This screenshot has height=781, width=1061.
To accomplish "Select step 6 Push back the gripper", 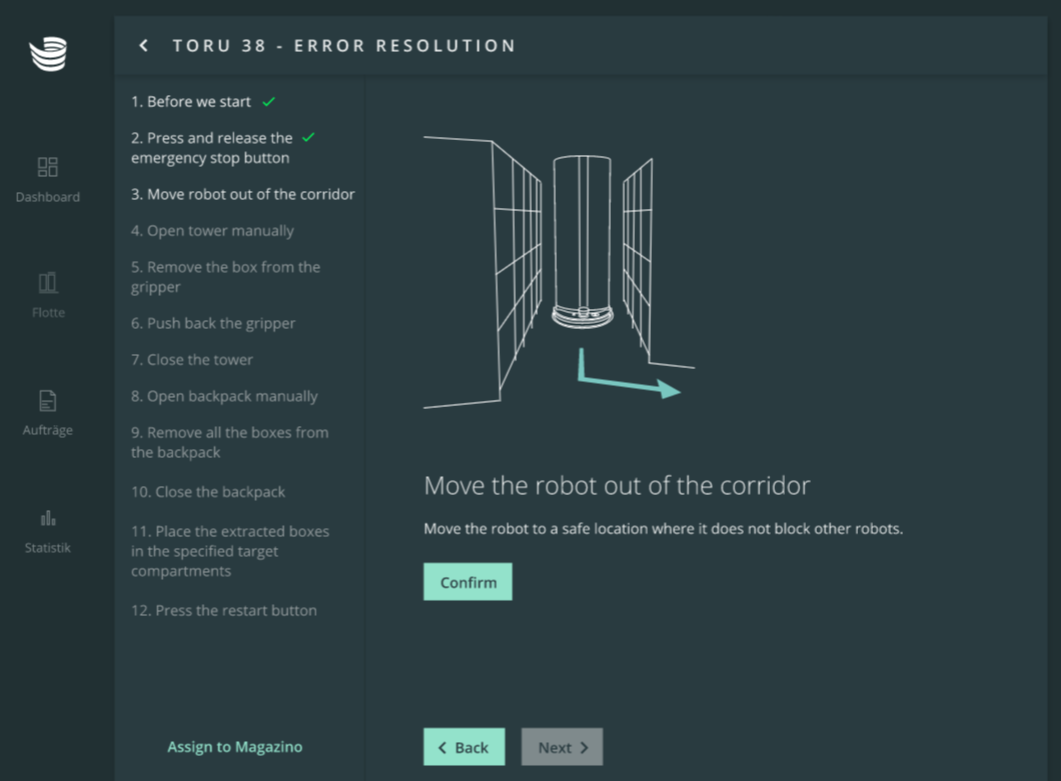I will click(213, 324).
